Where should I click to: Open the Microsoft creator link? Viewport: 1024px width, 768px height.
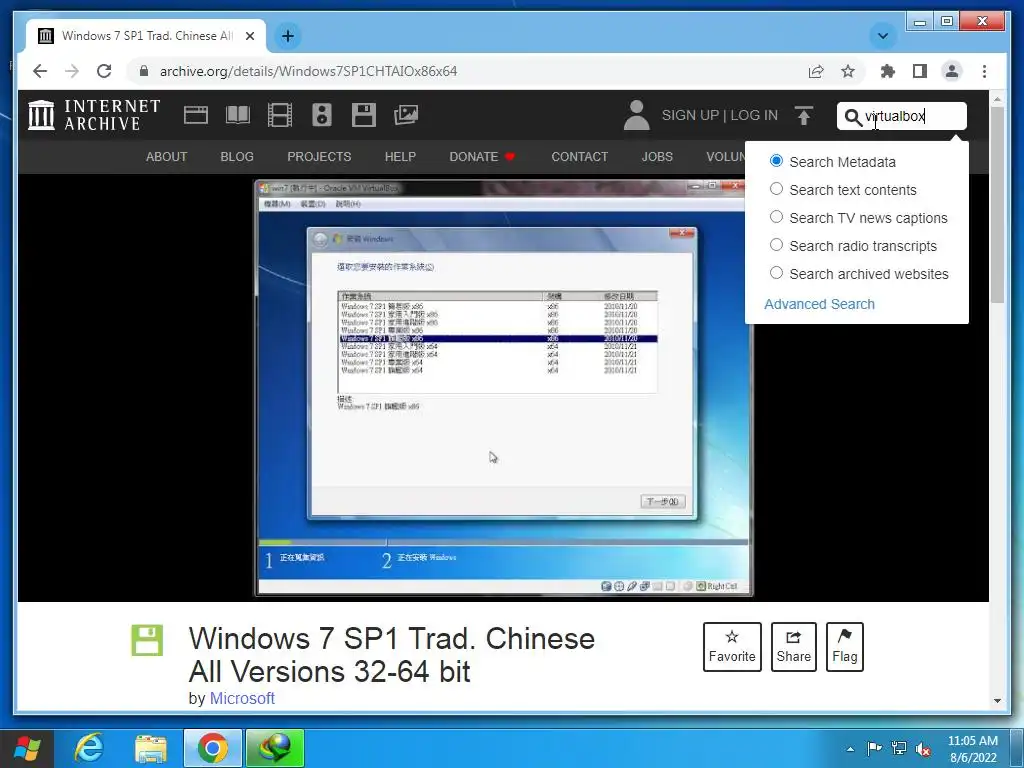click(242, 698)
